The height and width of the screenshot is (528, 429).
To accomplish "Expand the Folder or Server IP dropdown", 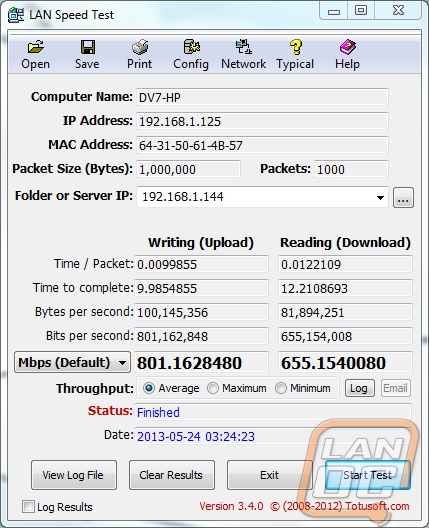I will 380,197.
